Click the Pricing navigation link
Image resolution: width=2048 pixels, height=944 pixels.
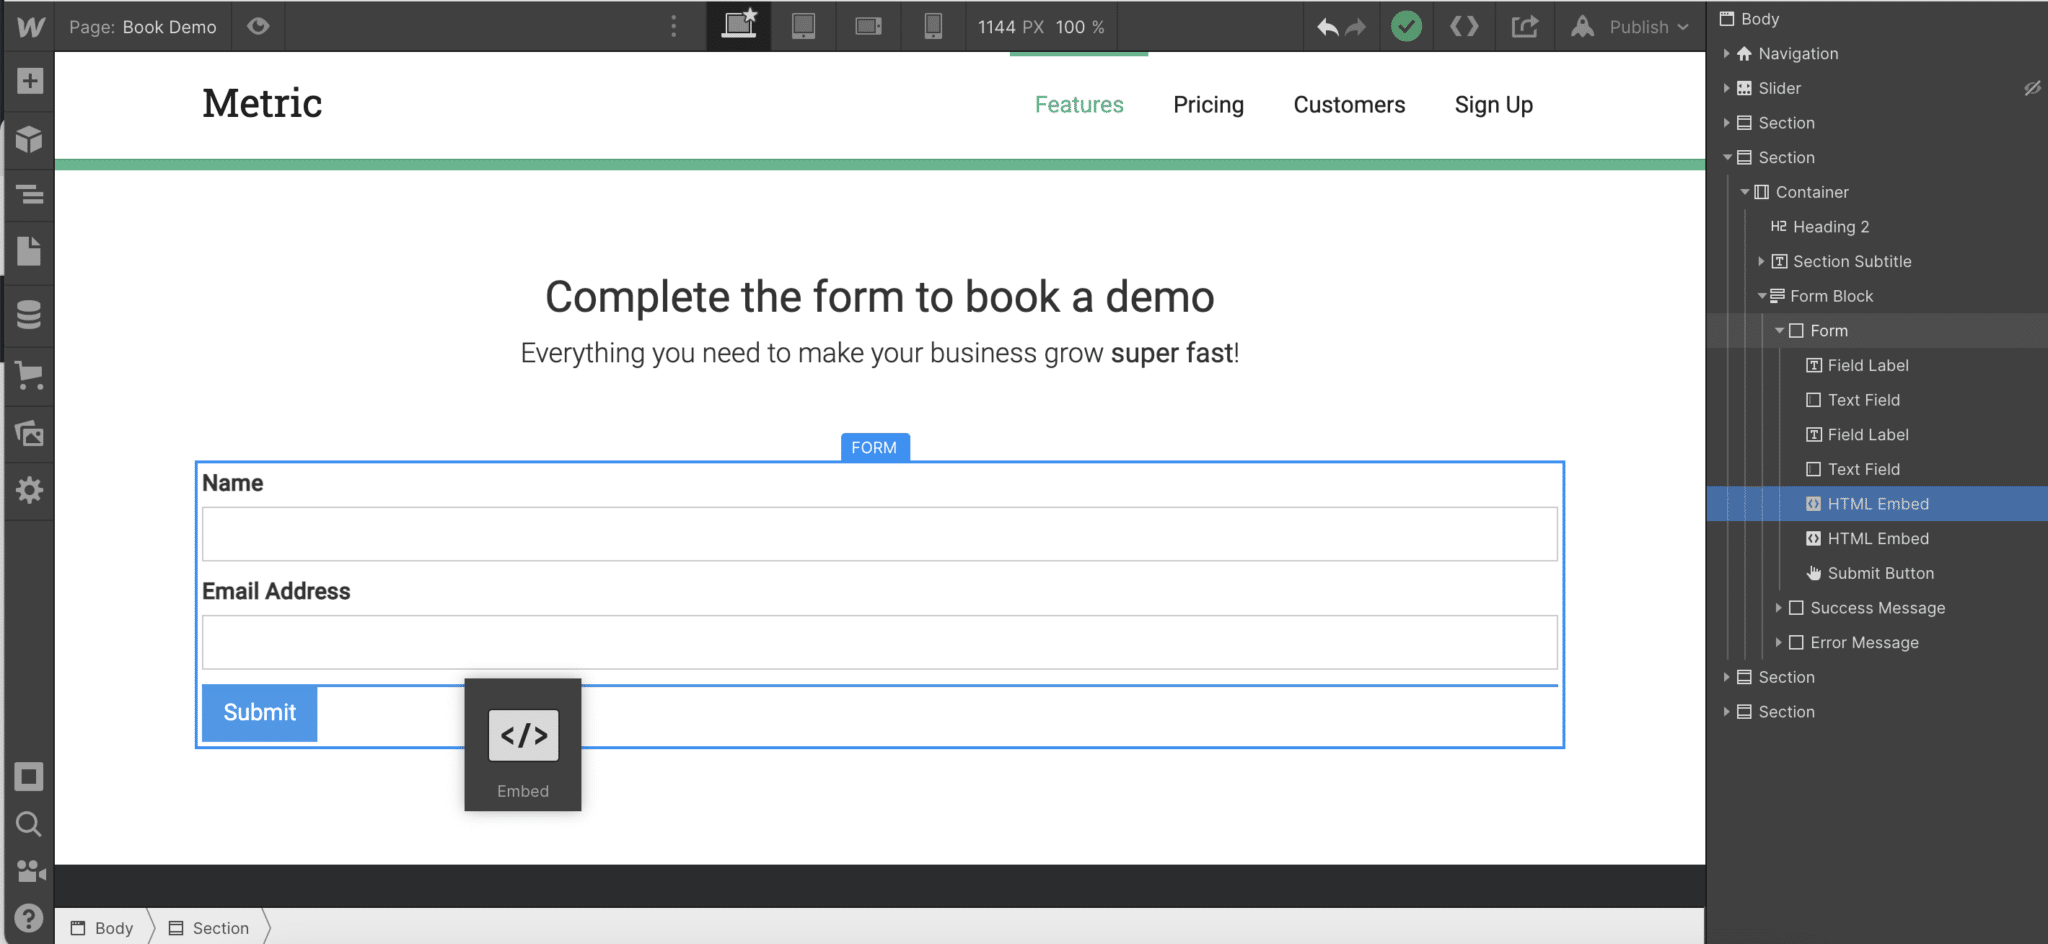pos(1208,104)
